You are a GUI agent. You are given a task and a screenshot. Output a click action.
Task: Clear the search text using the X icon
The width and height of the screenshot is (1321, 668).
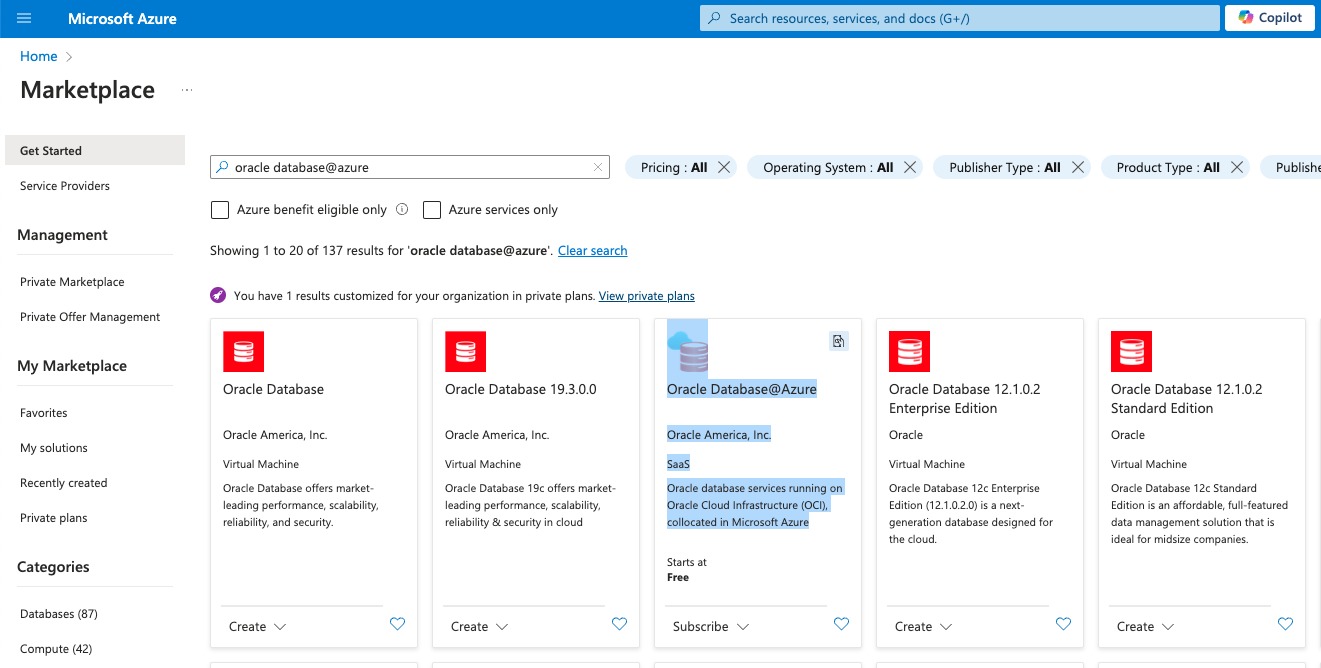pyautogui.click(x=597, y=166)
